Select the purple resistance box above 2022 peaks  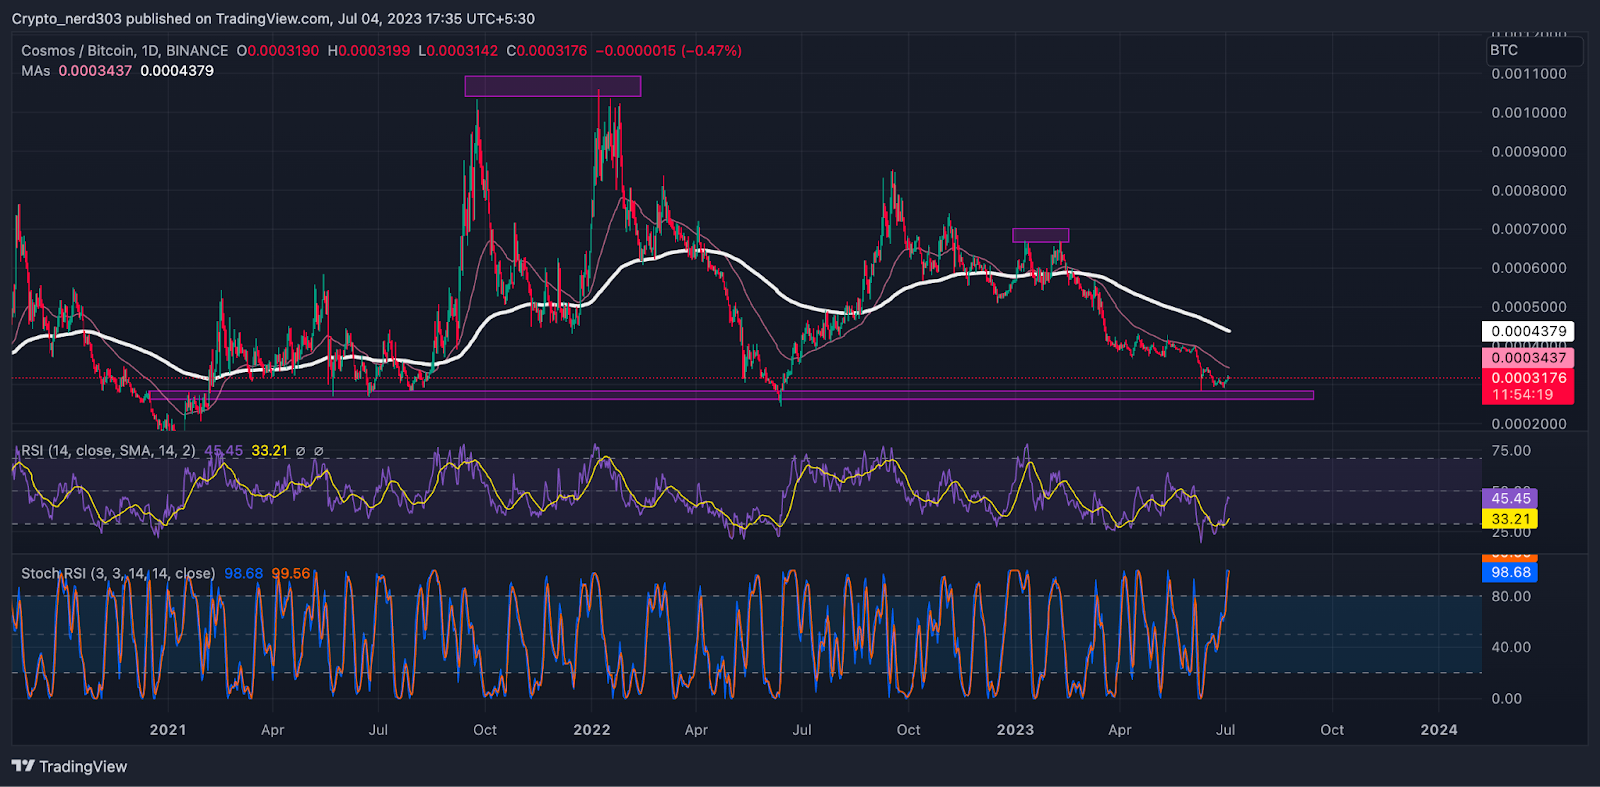pos(553,86)
